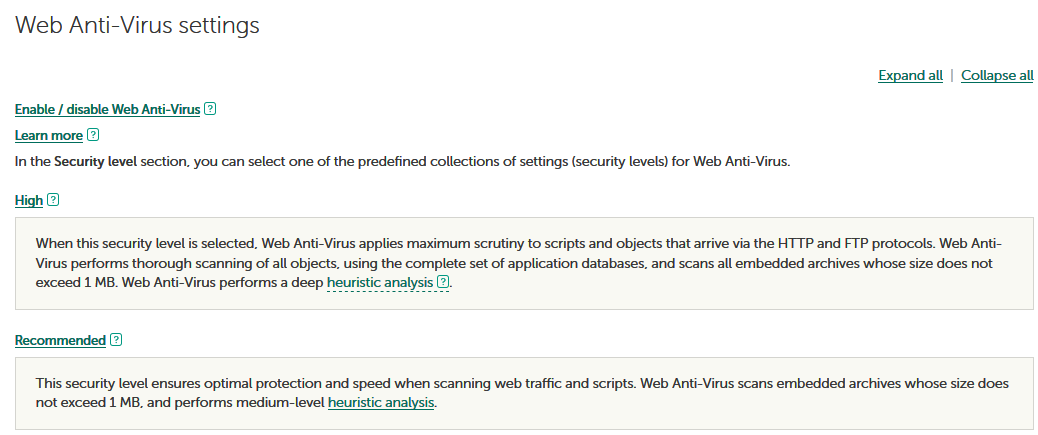The image size is (1038, 435).
Task: Click help icon after High section's heuristic analysis
Action: click(x=443, y=283)
